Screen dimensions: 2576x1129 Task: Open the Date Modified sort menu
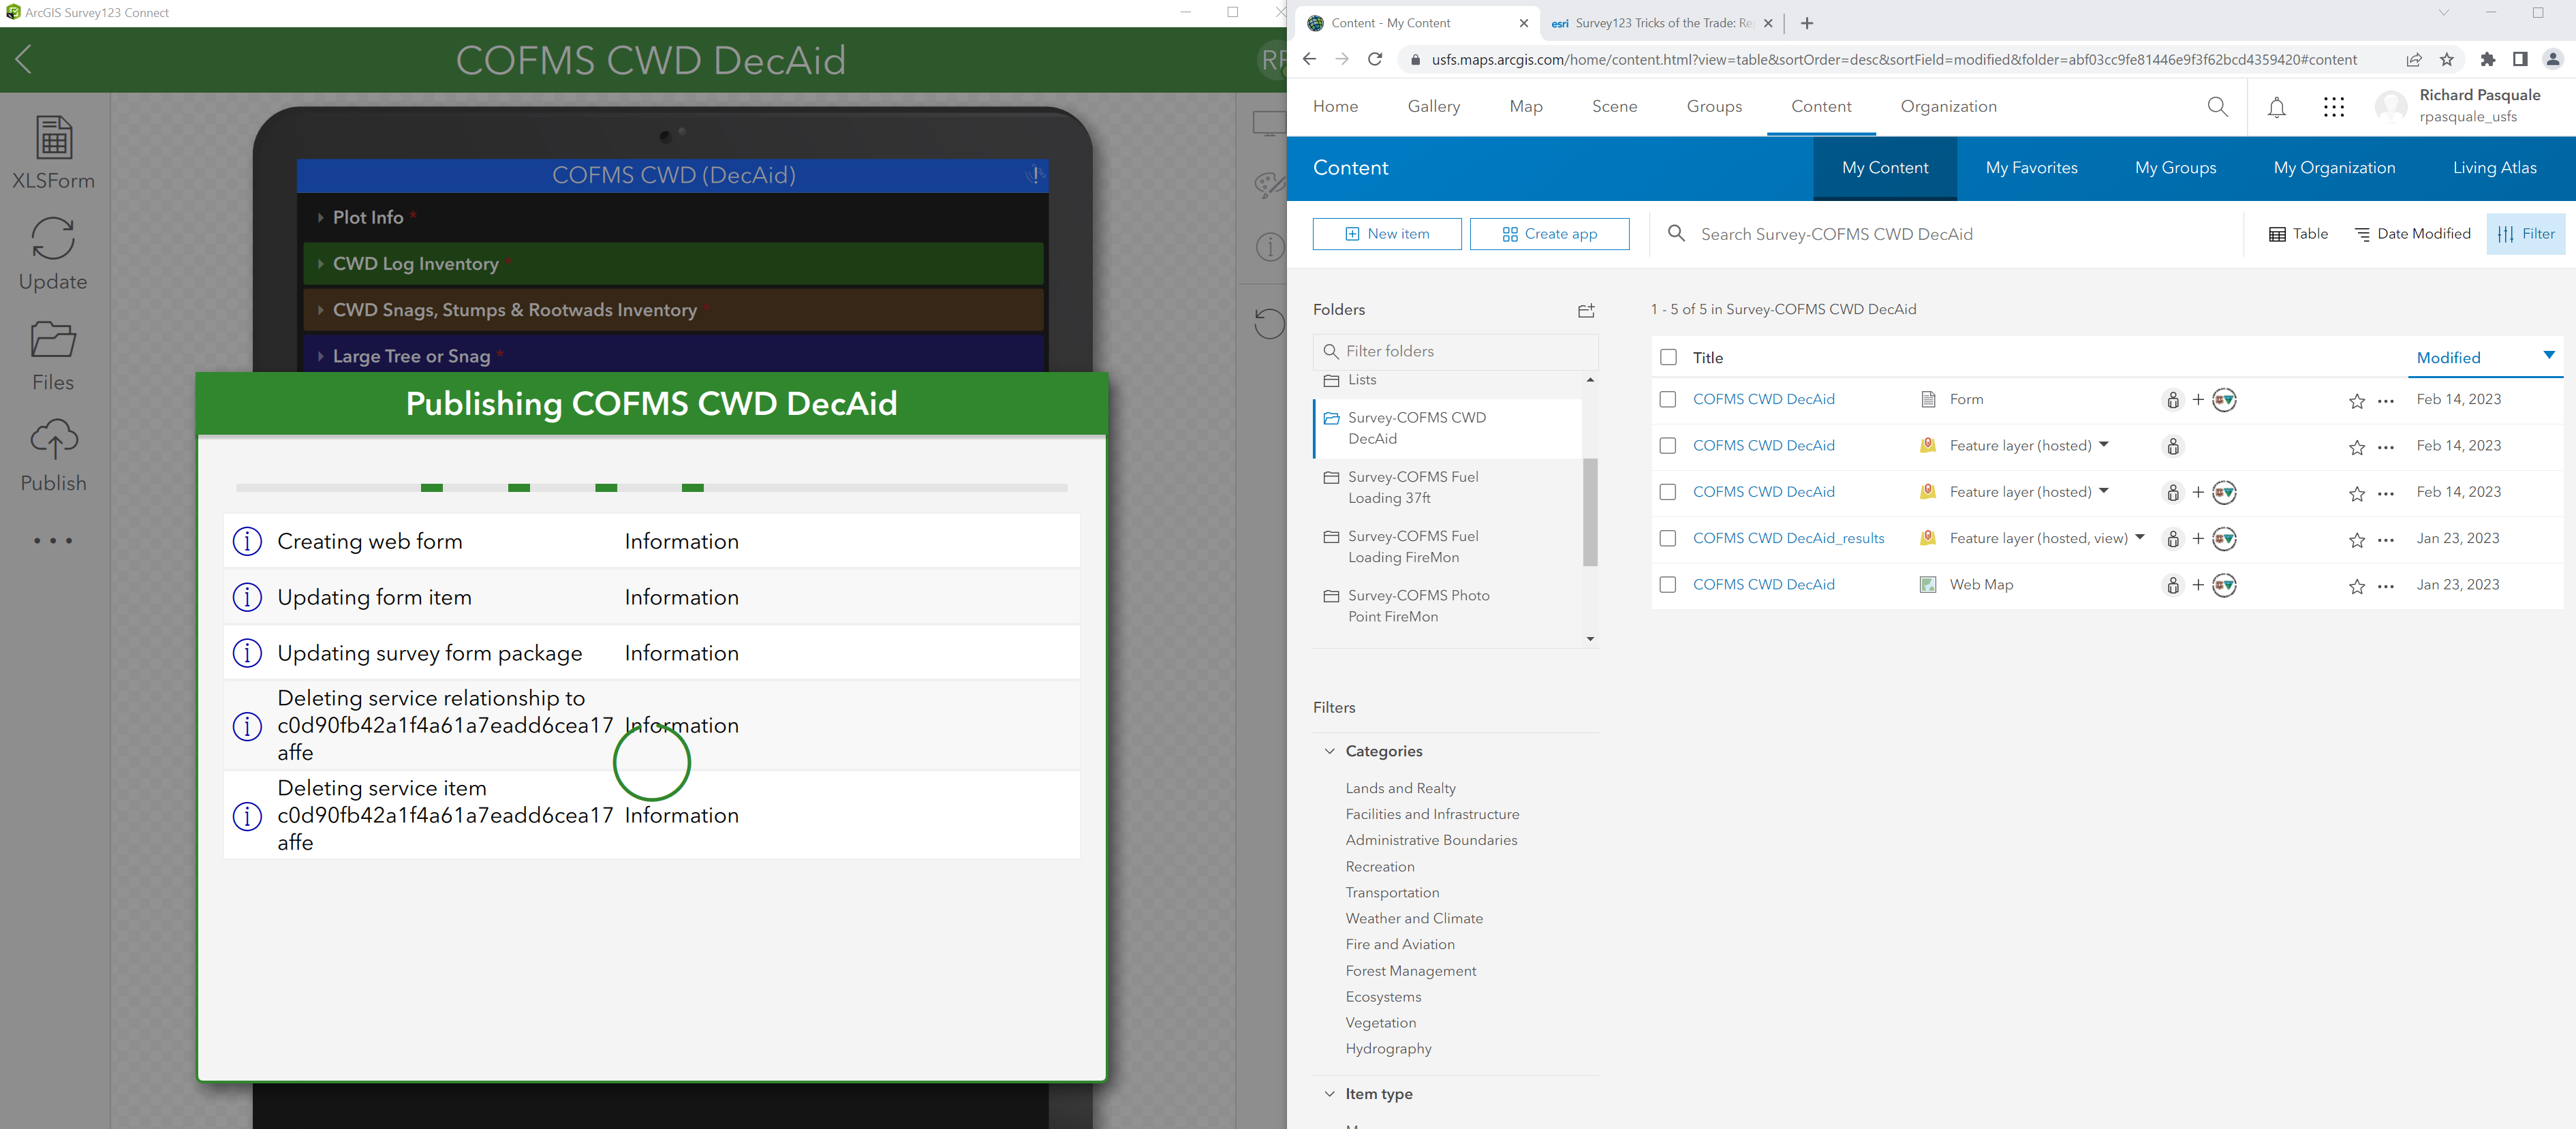tap(2412, 234)
